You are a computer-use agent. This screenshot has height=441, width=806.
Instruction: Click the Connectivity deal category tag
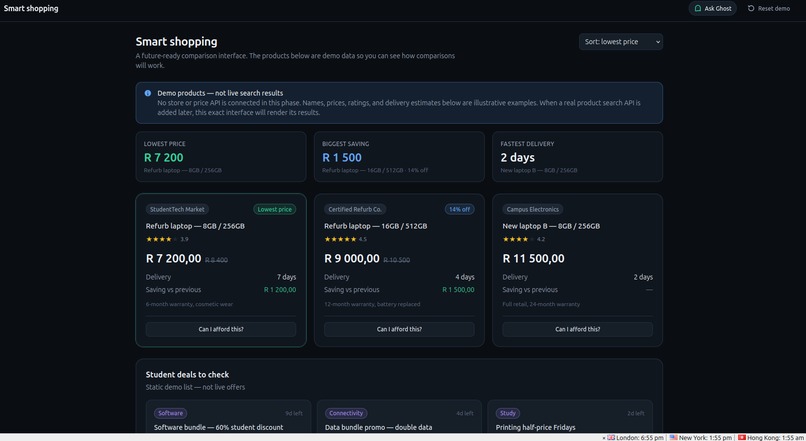pos(346,413)
